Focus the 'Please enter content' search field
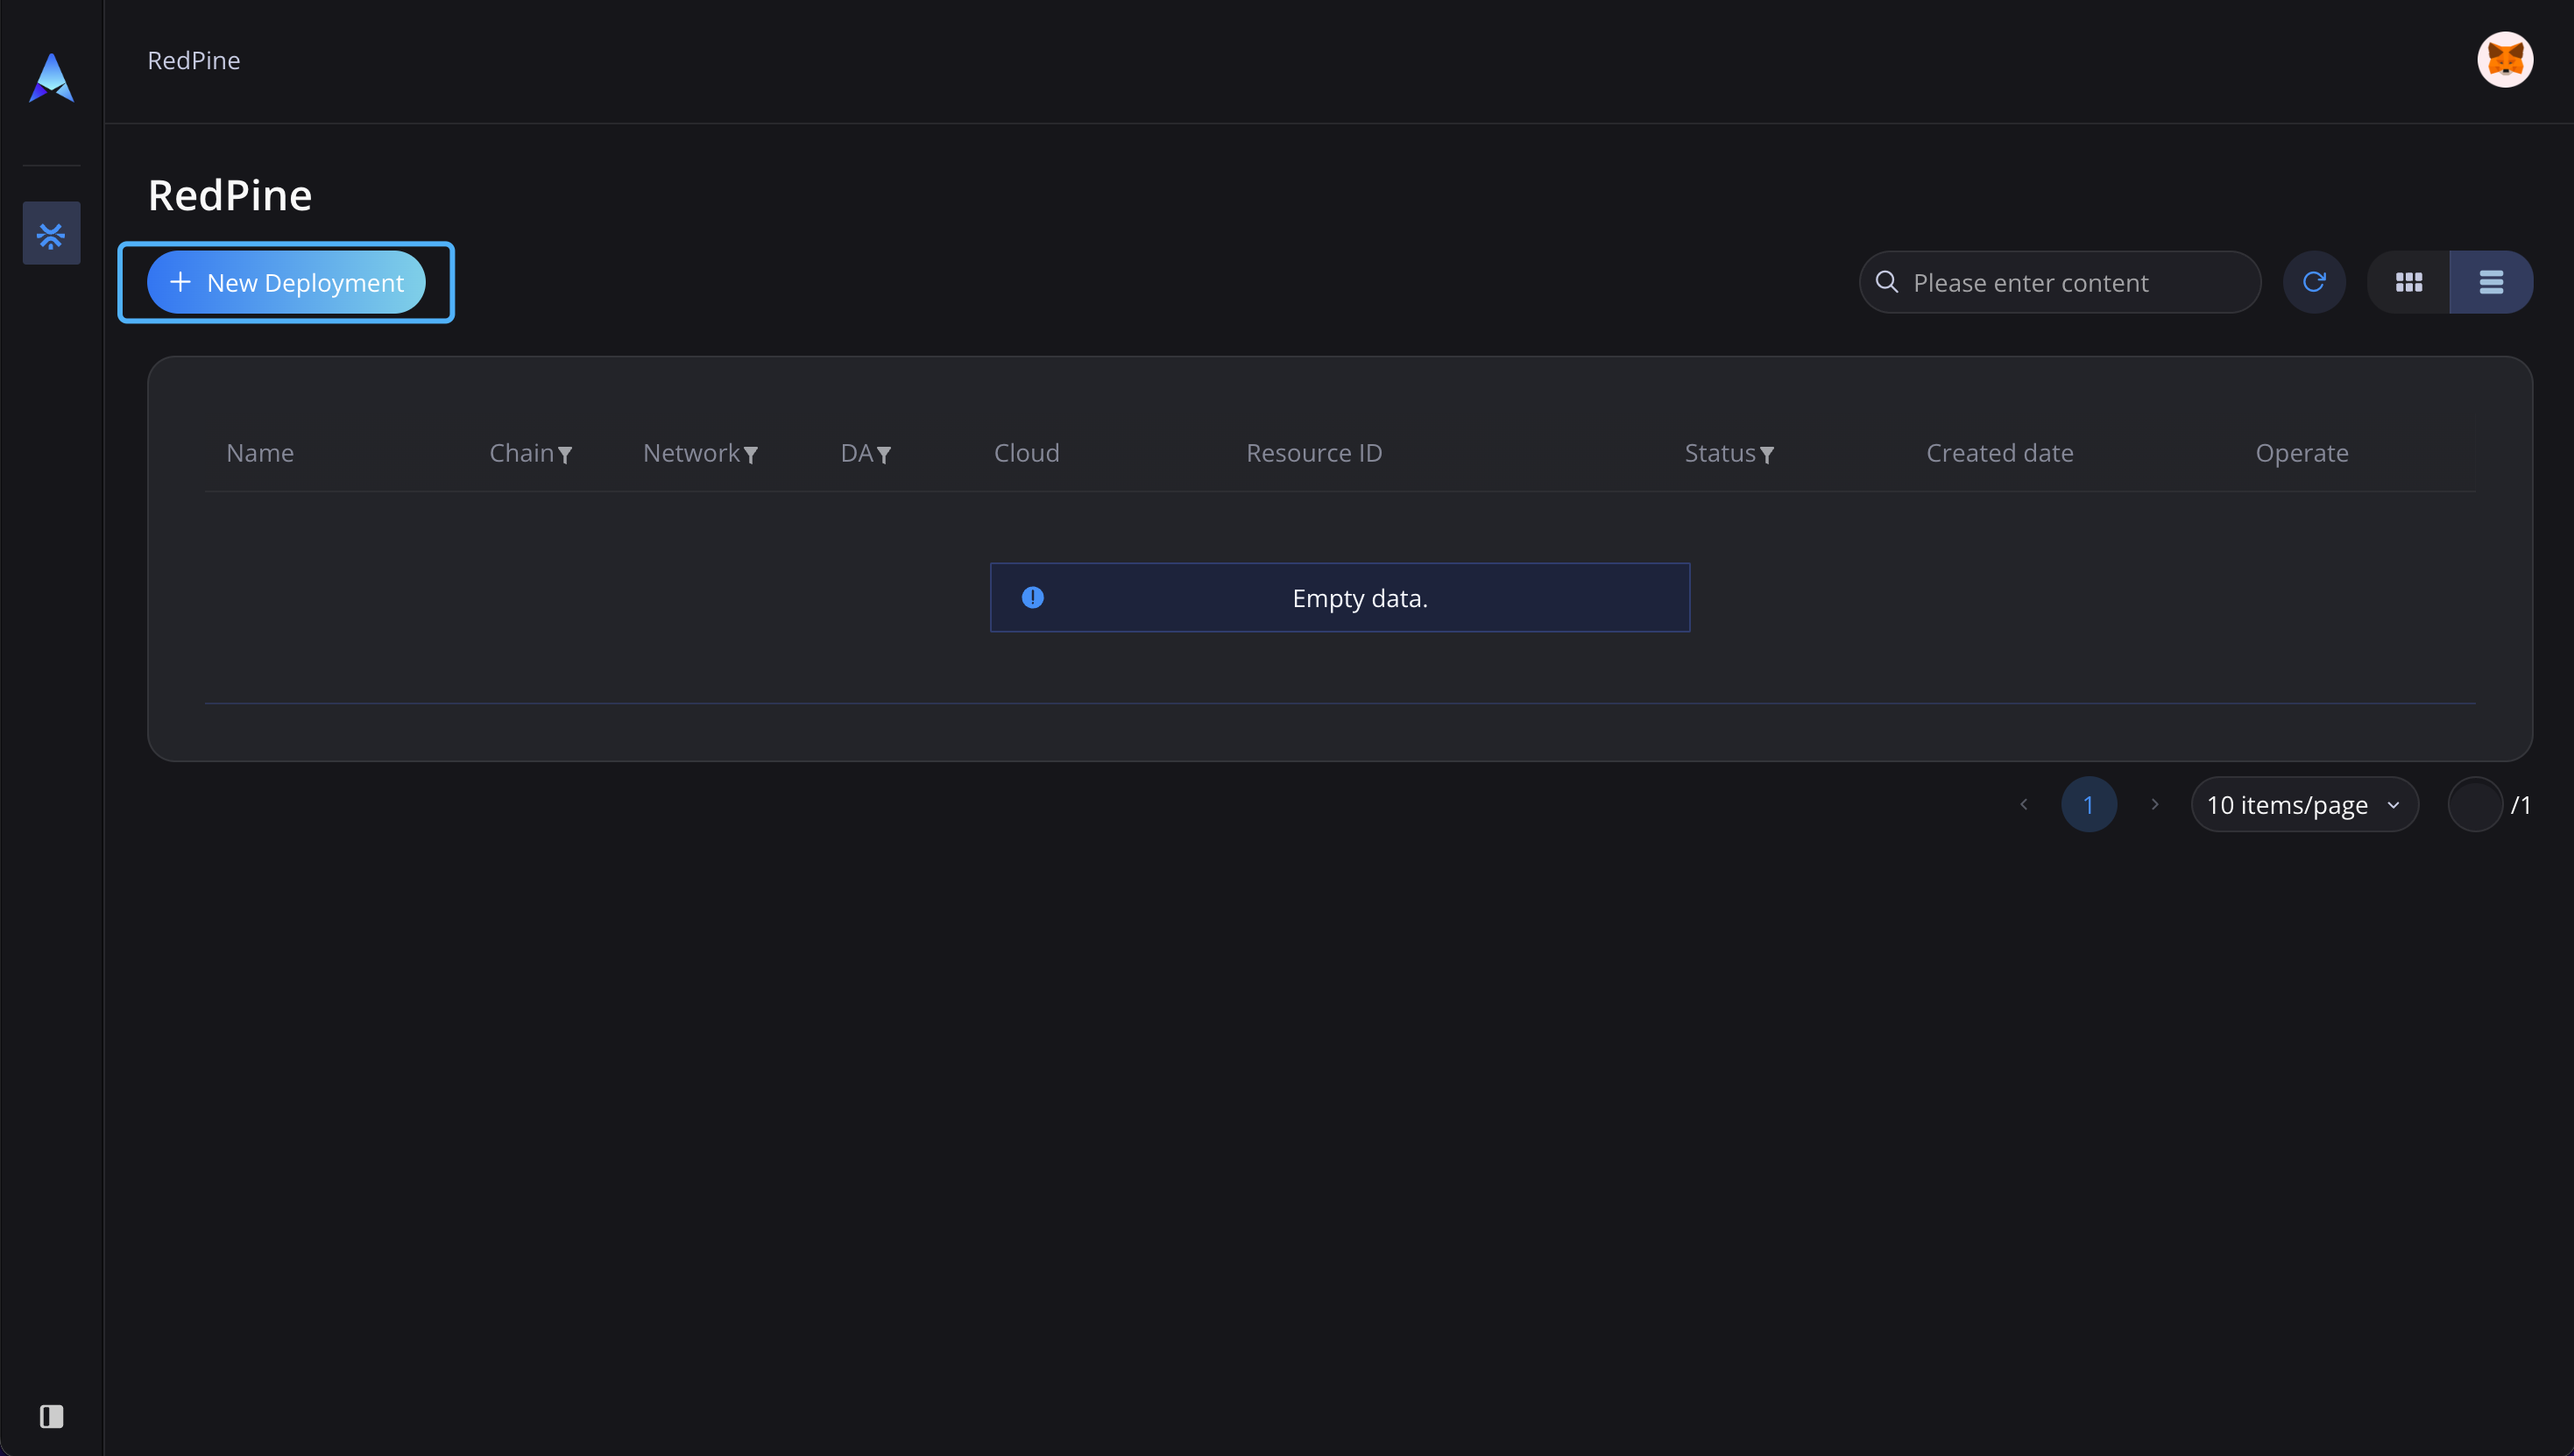 pos(2060,282)
